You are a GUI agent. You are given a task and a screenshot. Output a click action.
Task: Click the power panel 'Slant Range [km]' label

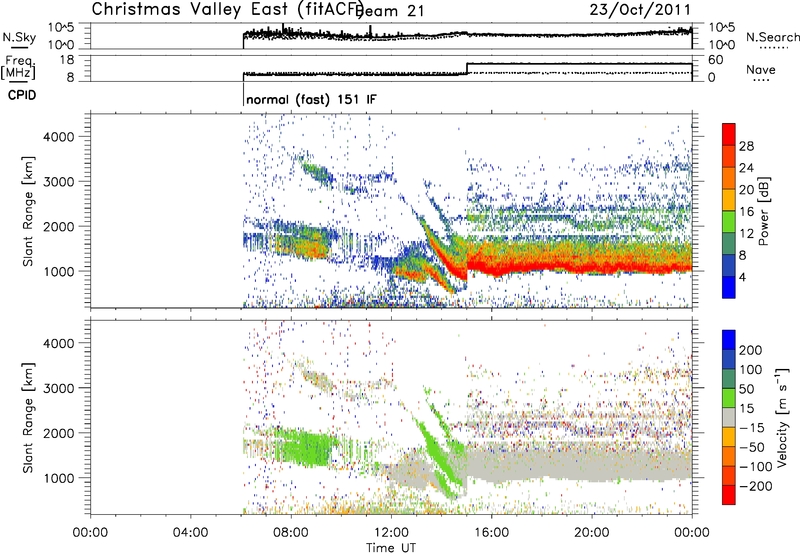(28, 211)
